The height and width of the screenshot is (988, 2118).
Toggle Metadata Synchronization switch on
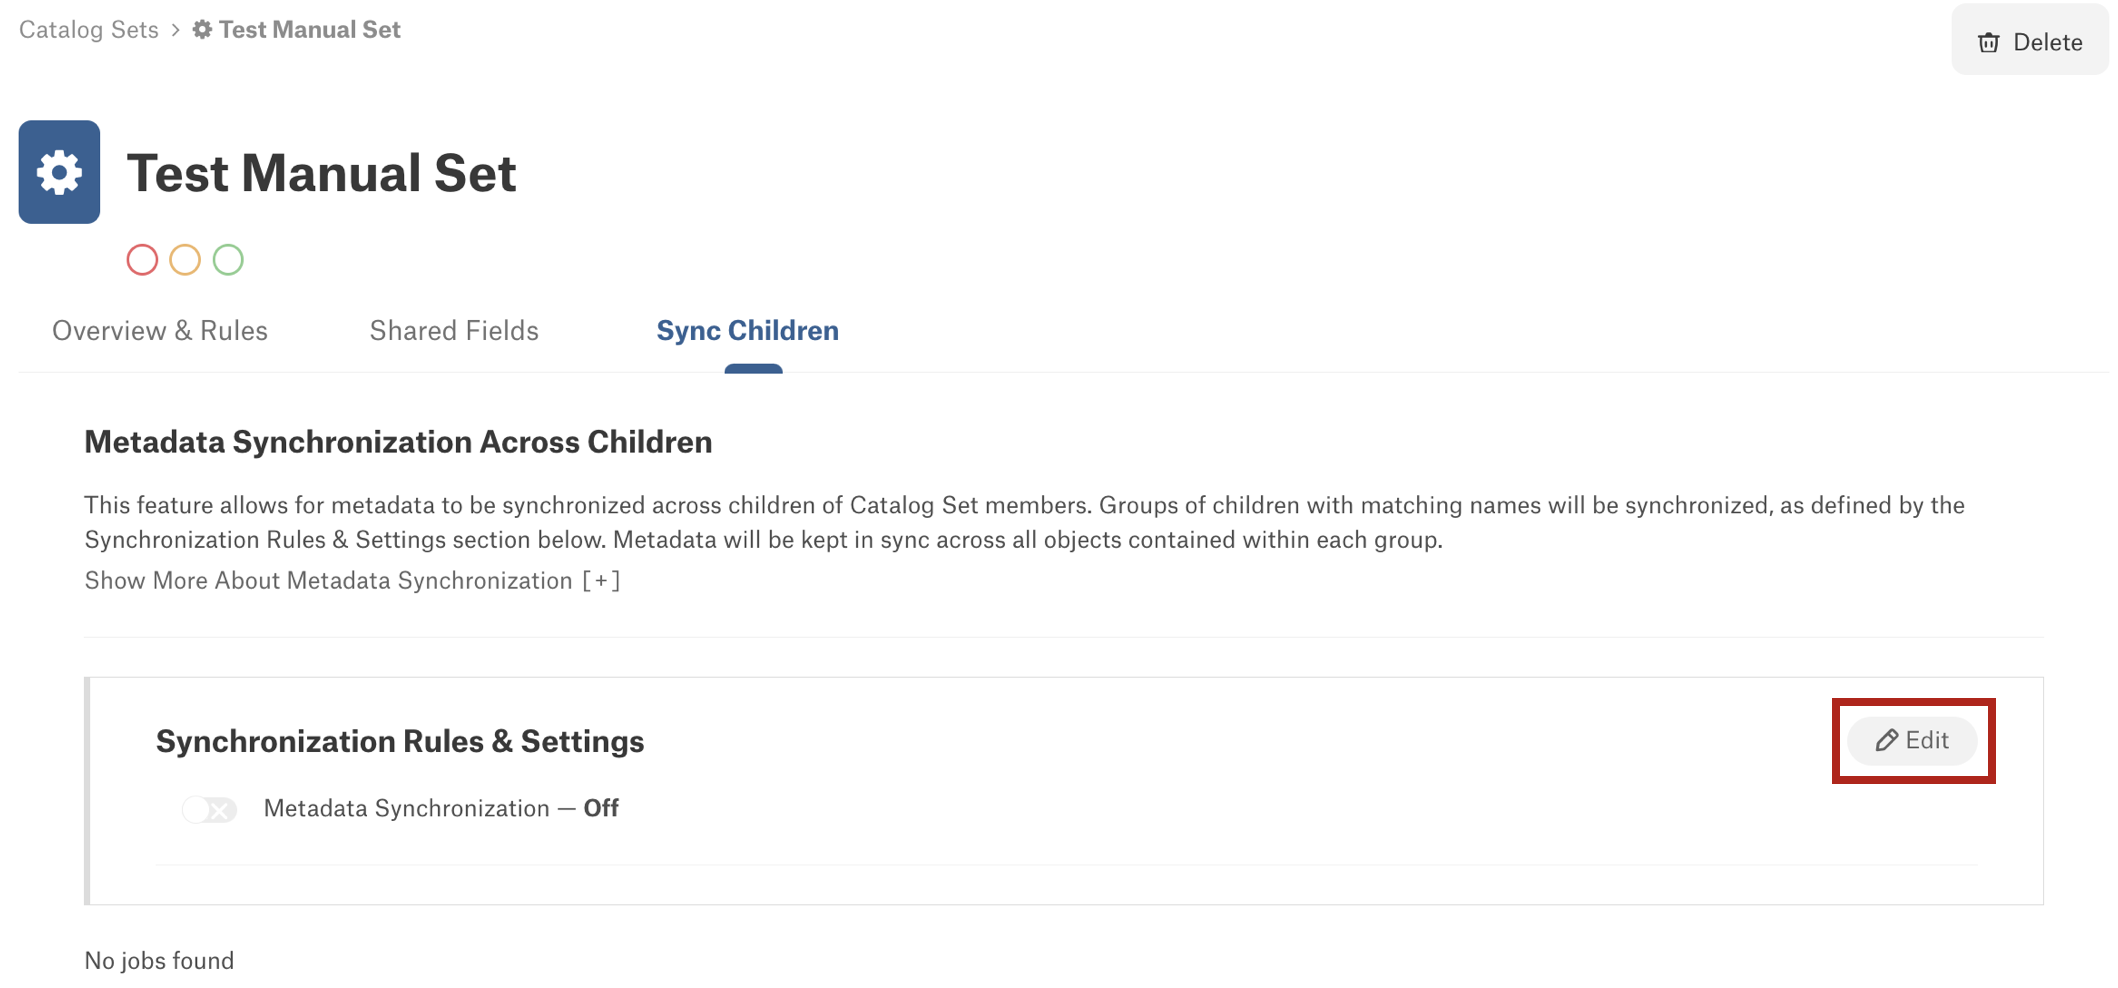(x=209, y=809)
